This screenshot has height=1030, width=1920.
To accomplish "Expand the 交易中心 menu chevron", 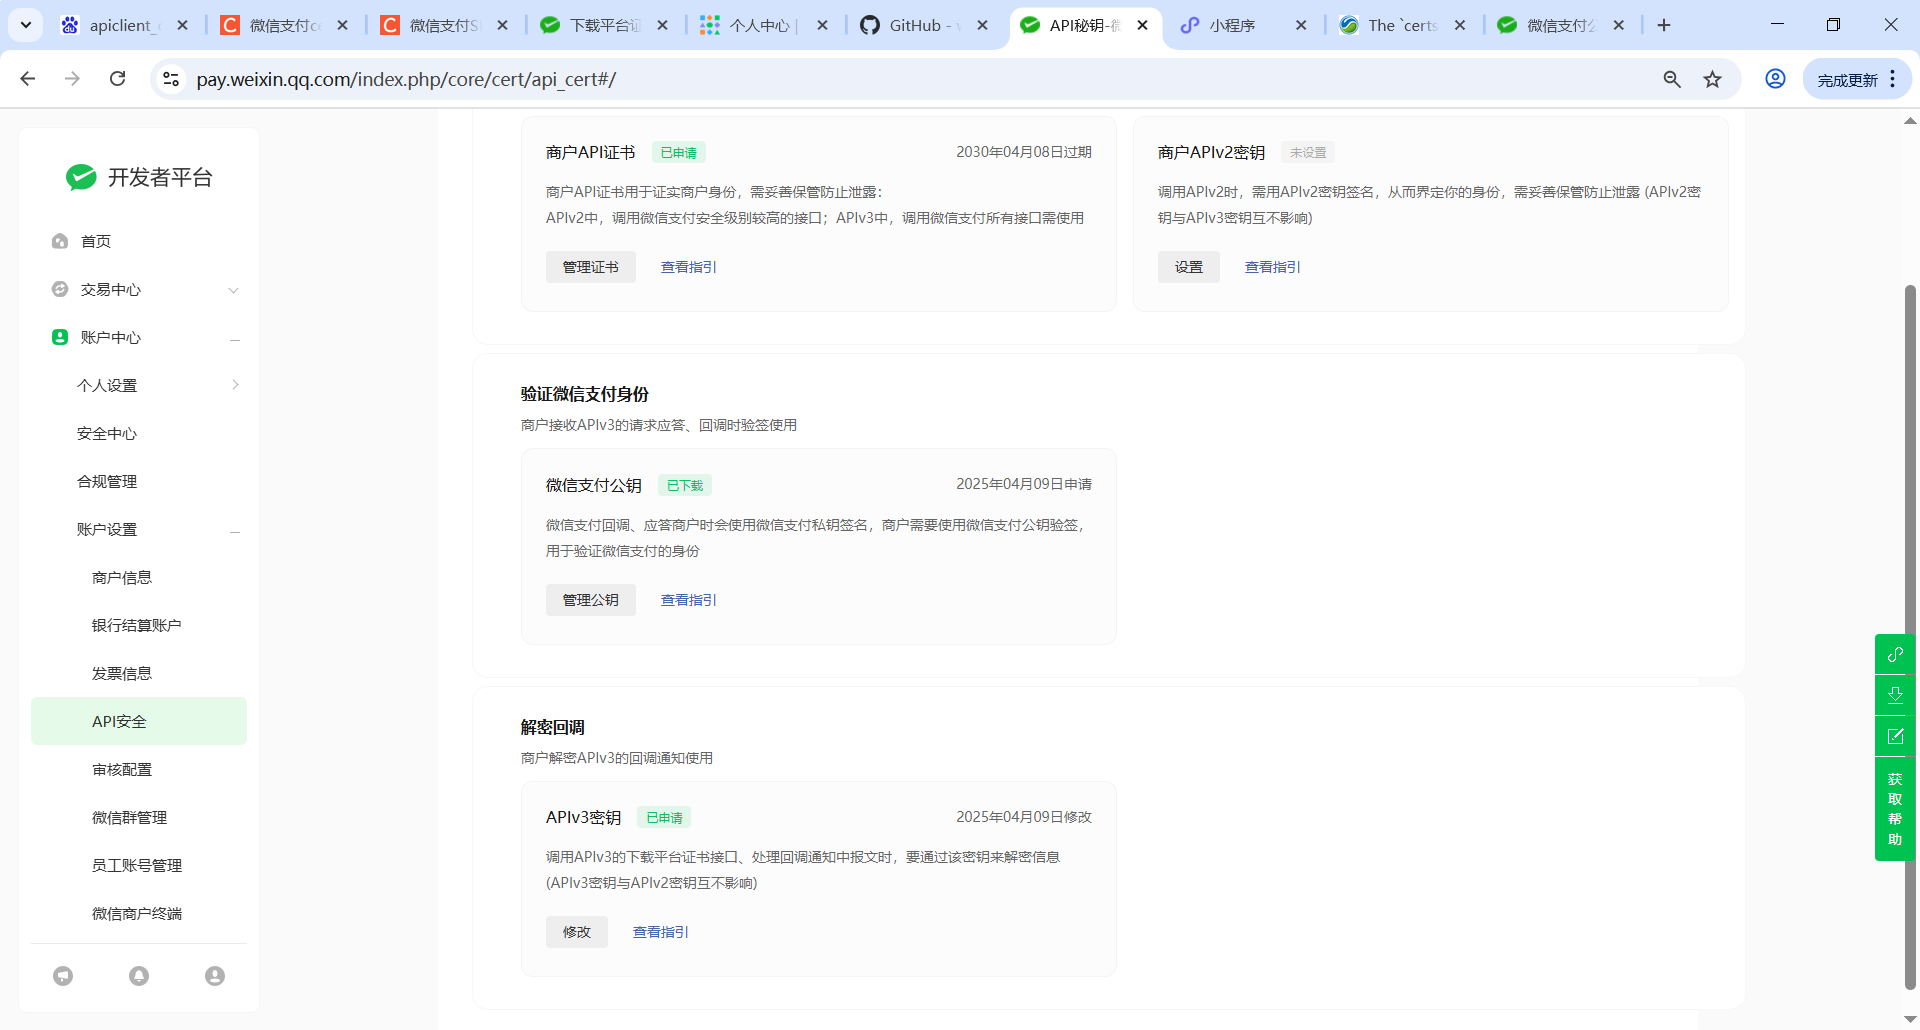I will pyautogui.click(x=234, y=290).
